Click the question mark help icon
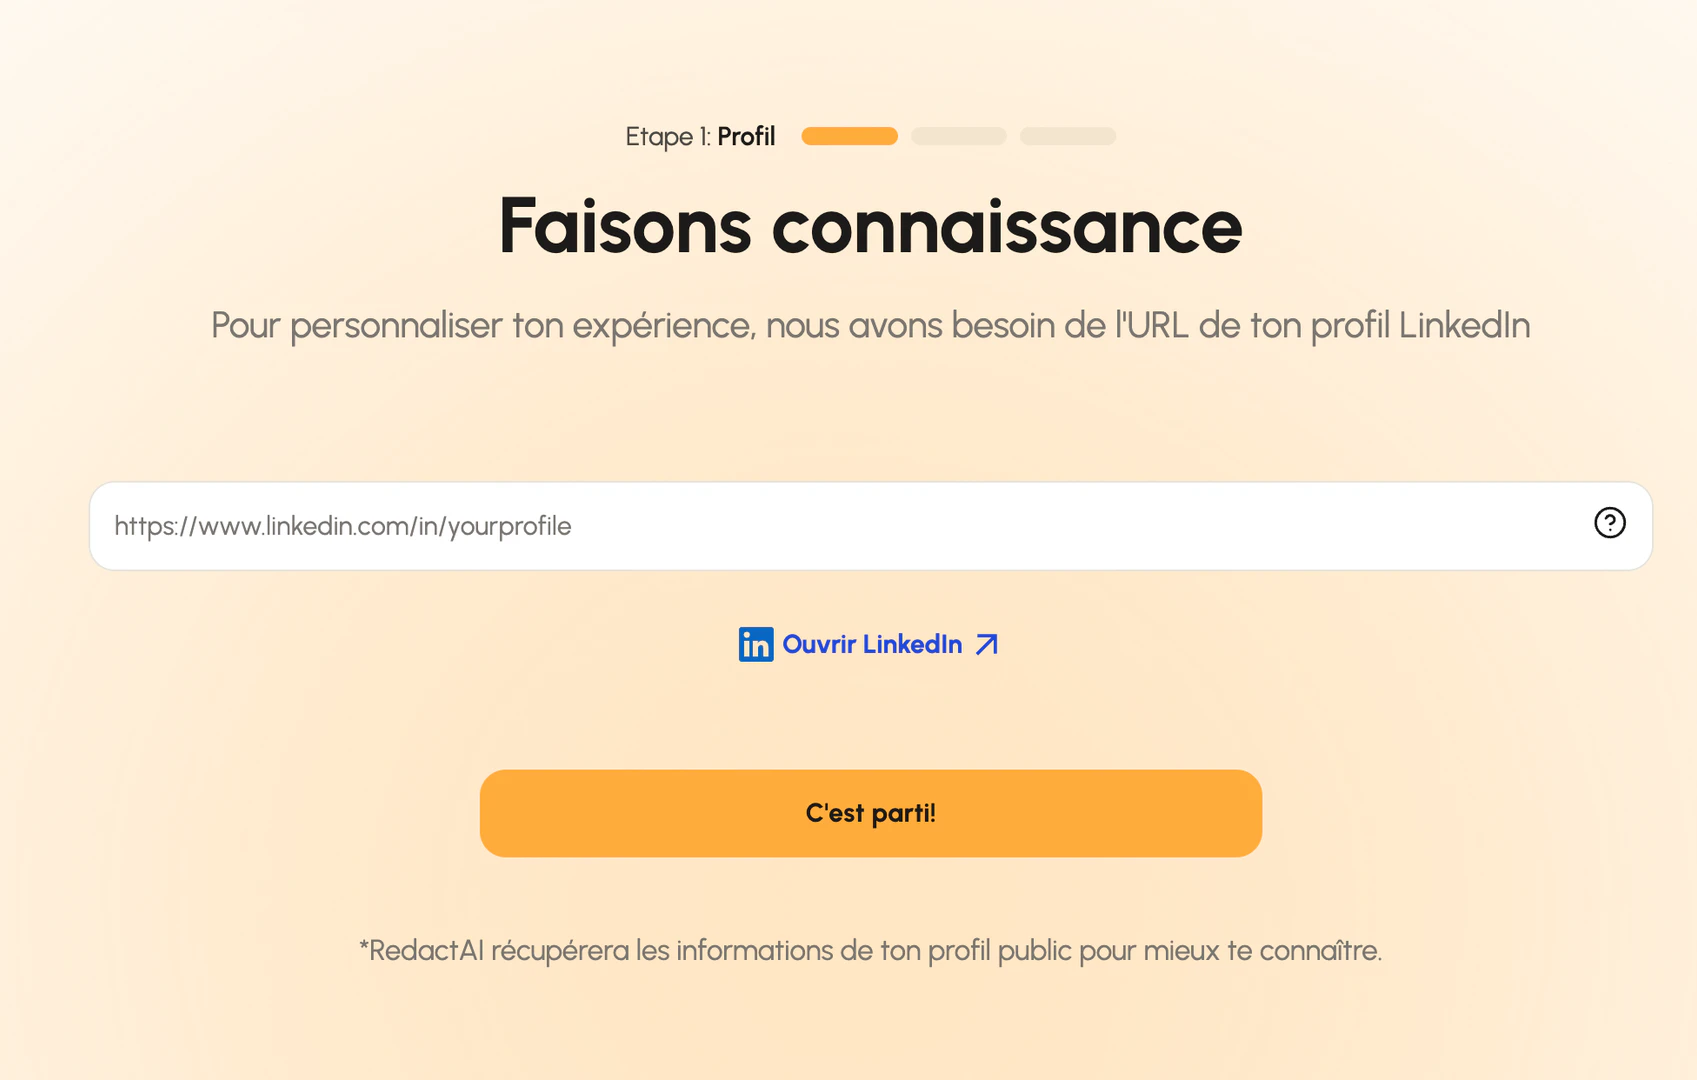The image size is (1697, 1080). 1609,523
